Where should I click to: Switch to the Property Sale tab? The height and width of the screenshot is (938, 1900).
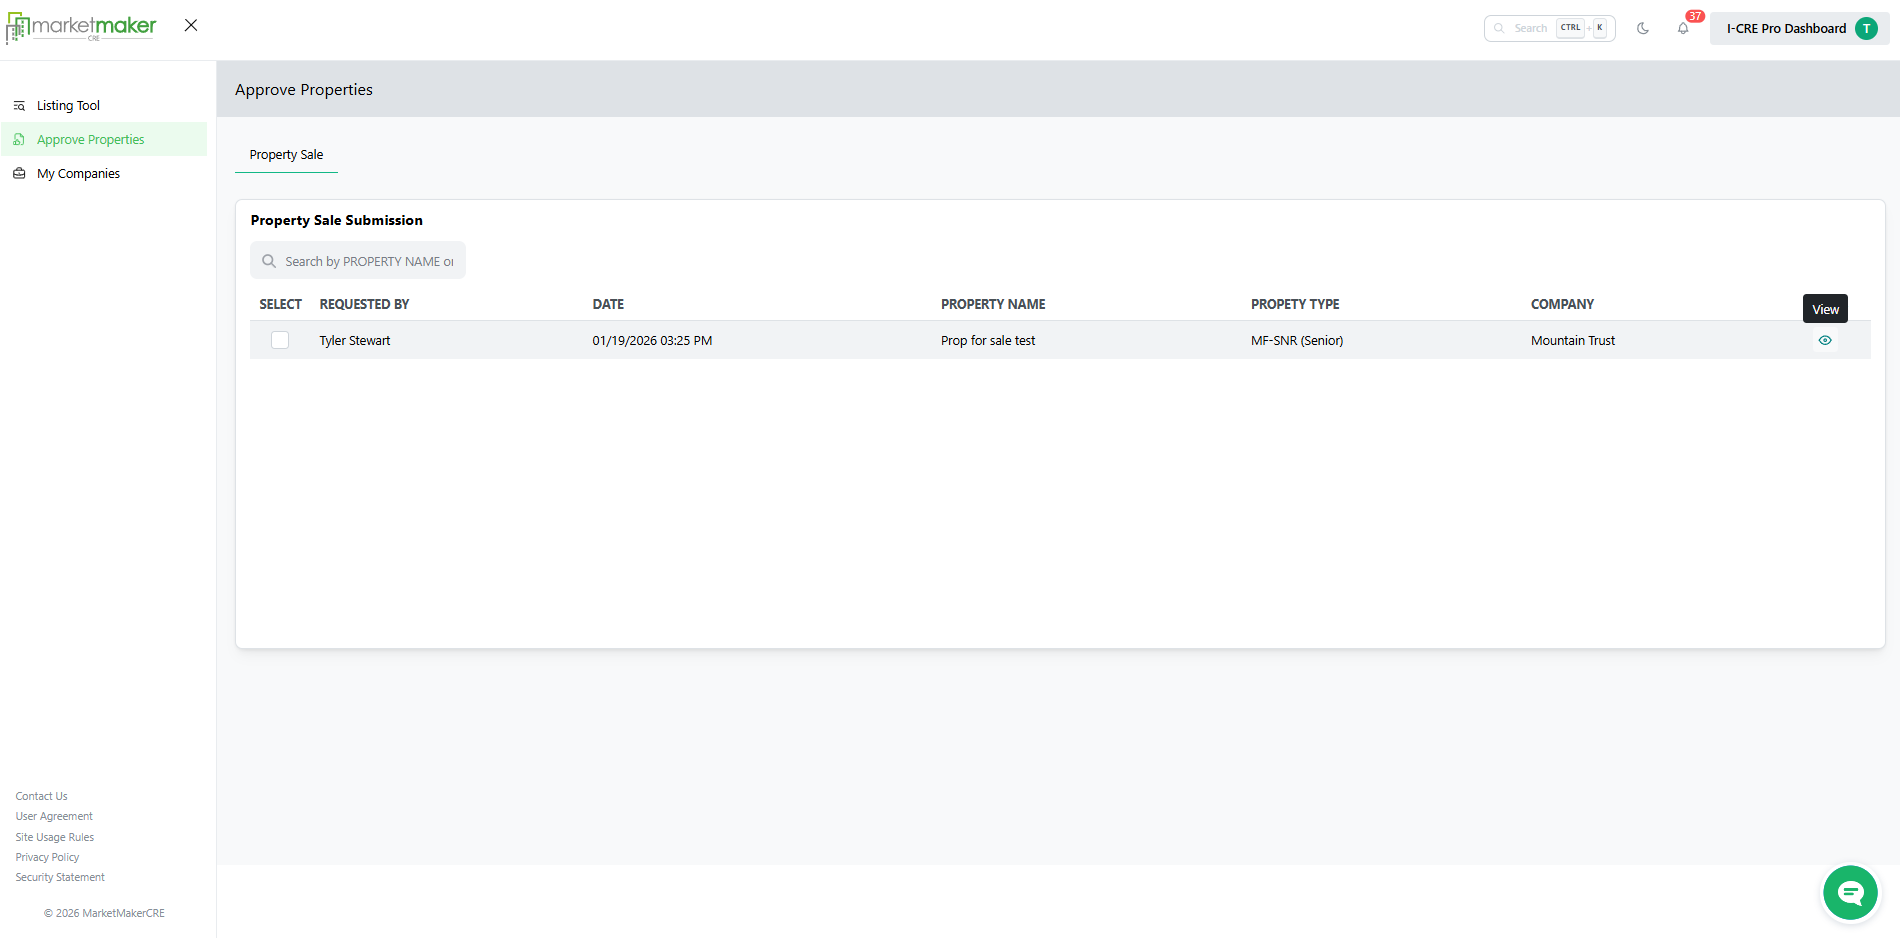pyautogui.click(x=286, y=155)
